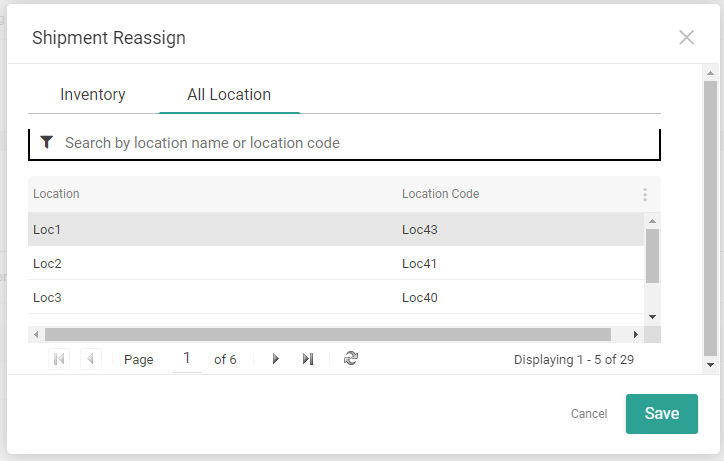Screen dimensions: 724x461
Task: Click location code Loc41
Action: (x=419, y=264)
